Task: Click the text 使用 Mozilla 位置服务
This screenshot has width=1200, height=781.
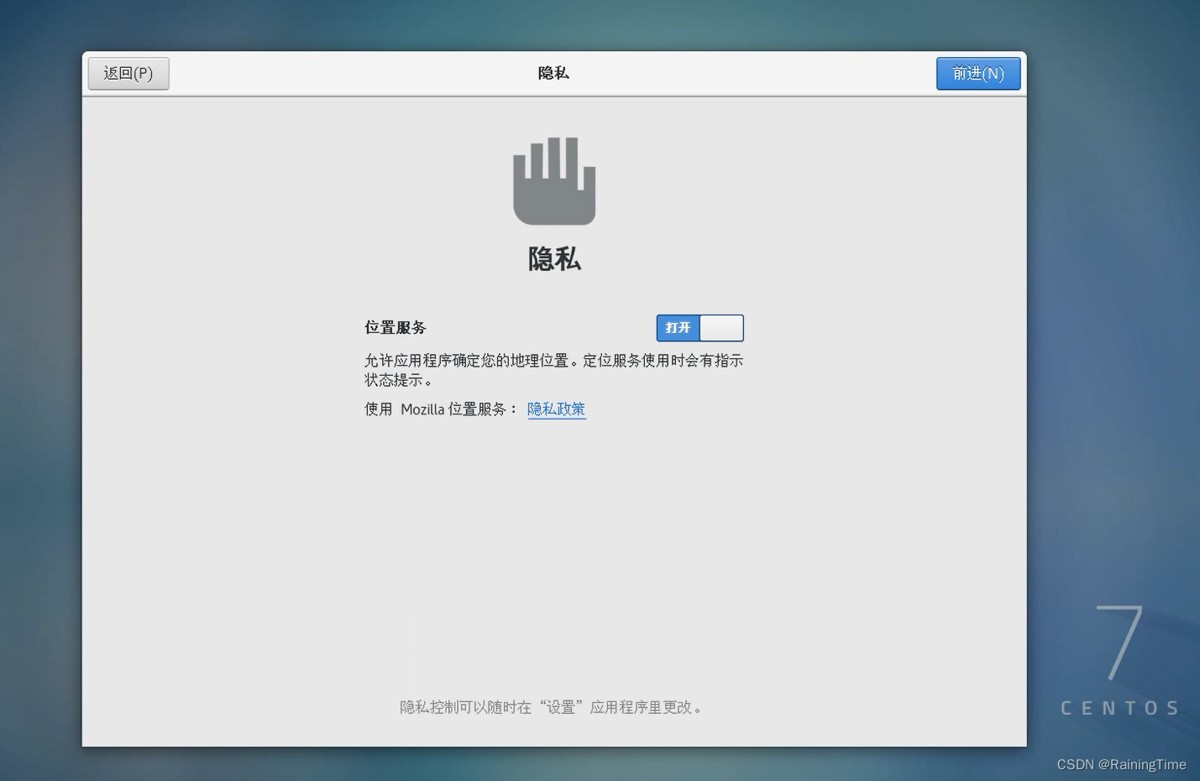Action: pos(438,409)
